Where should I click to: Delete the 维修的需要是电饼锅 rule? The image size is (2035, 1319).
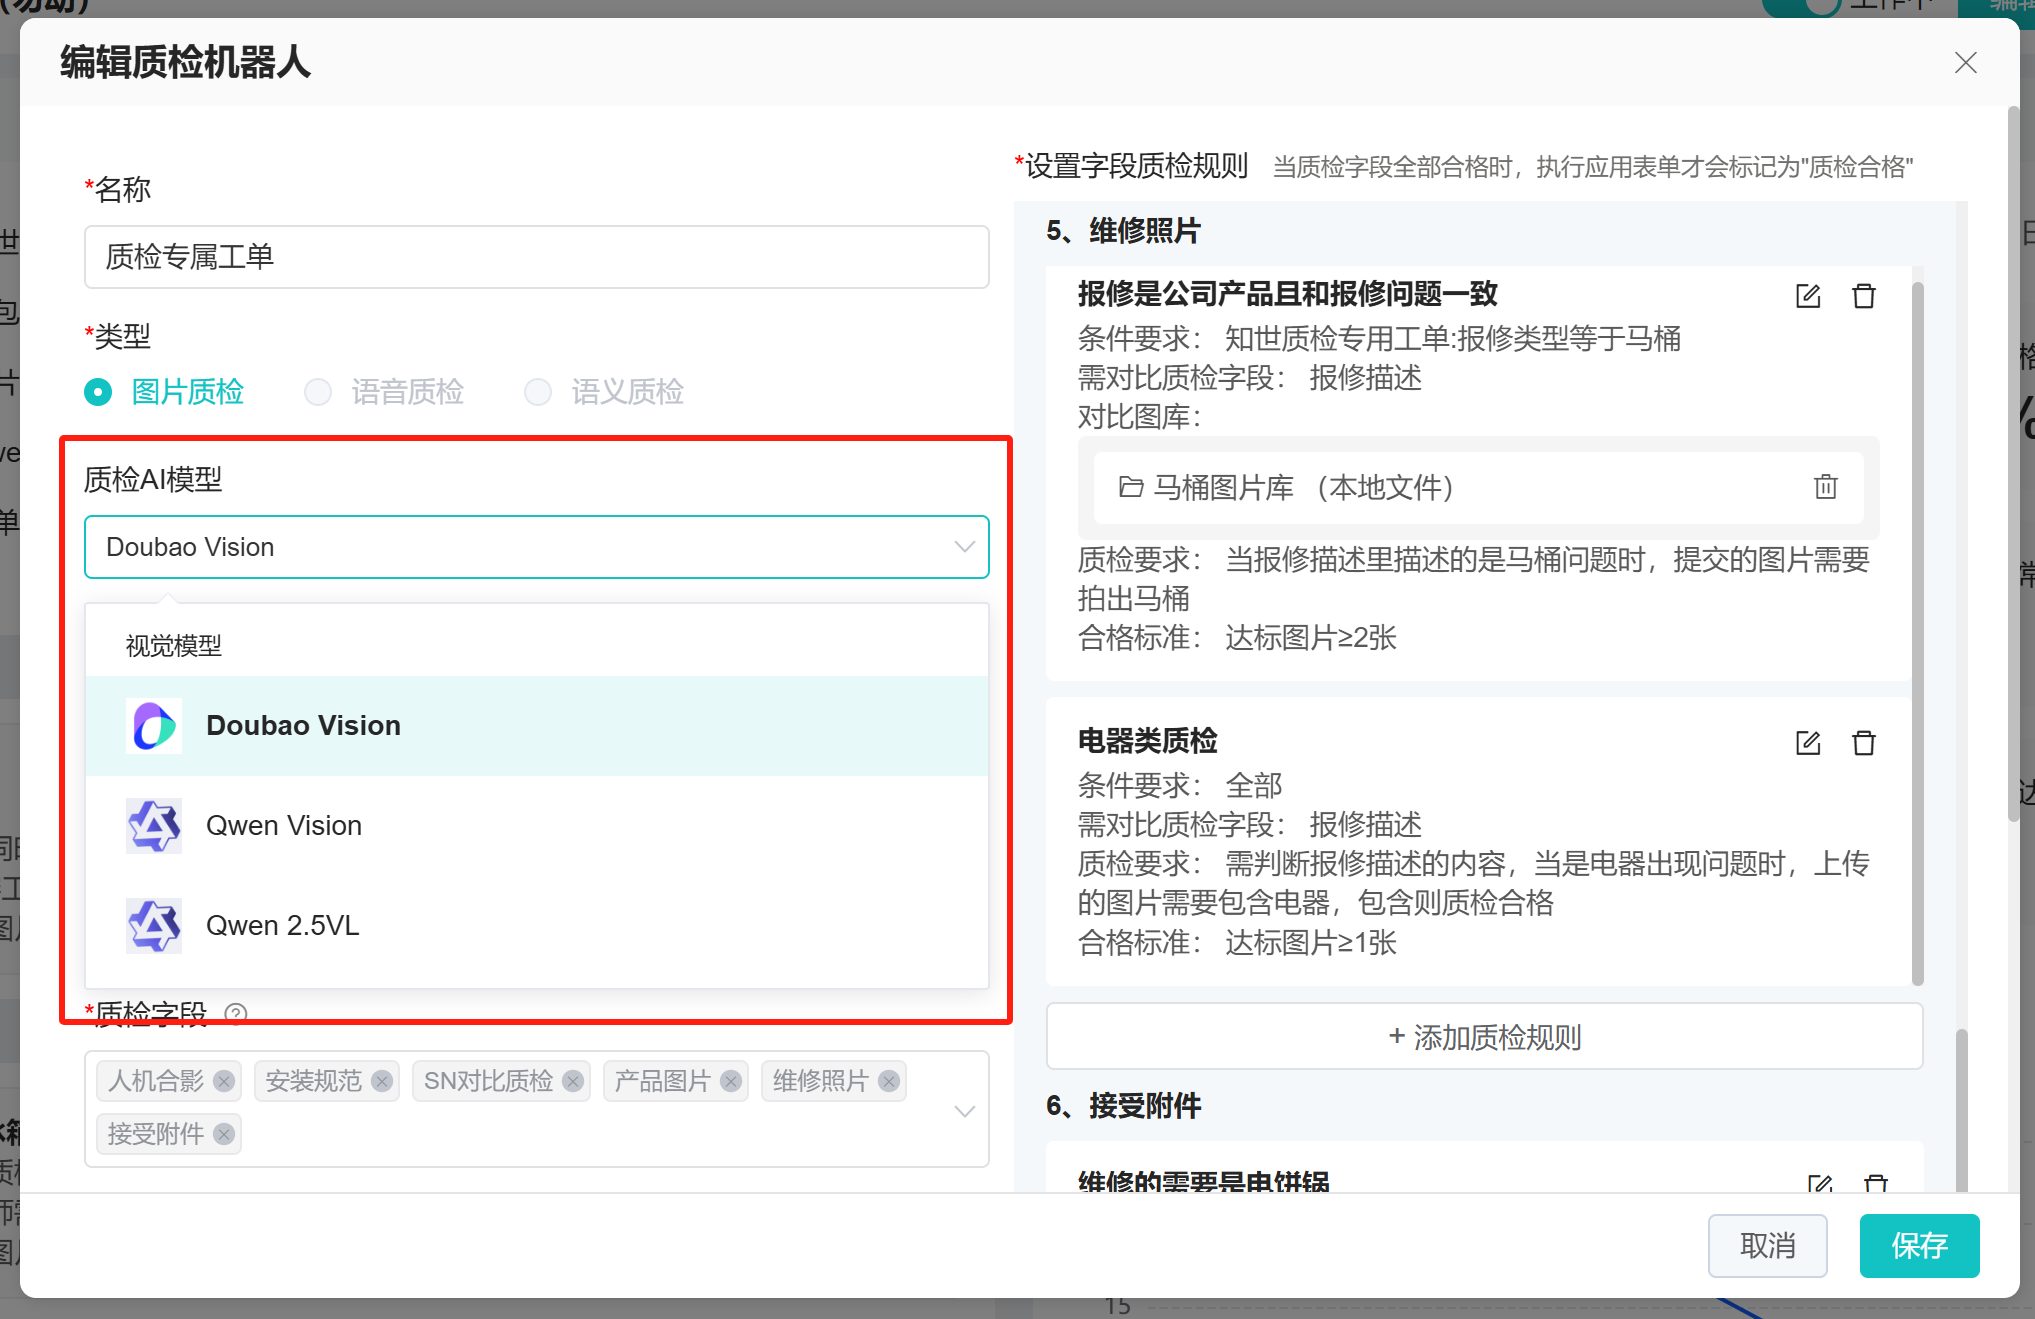click(x=1876, y=1183)
